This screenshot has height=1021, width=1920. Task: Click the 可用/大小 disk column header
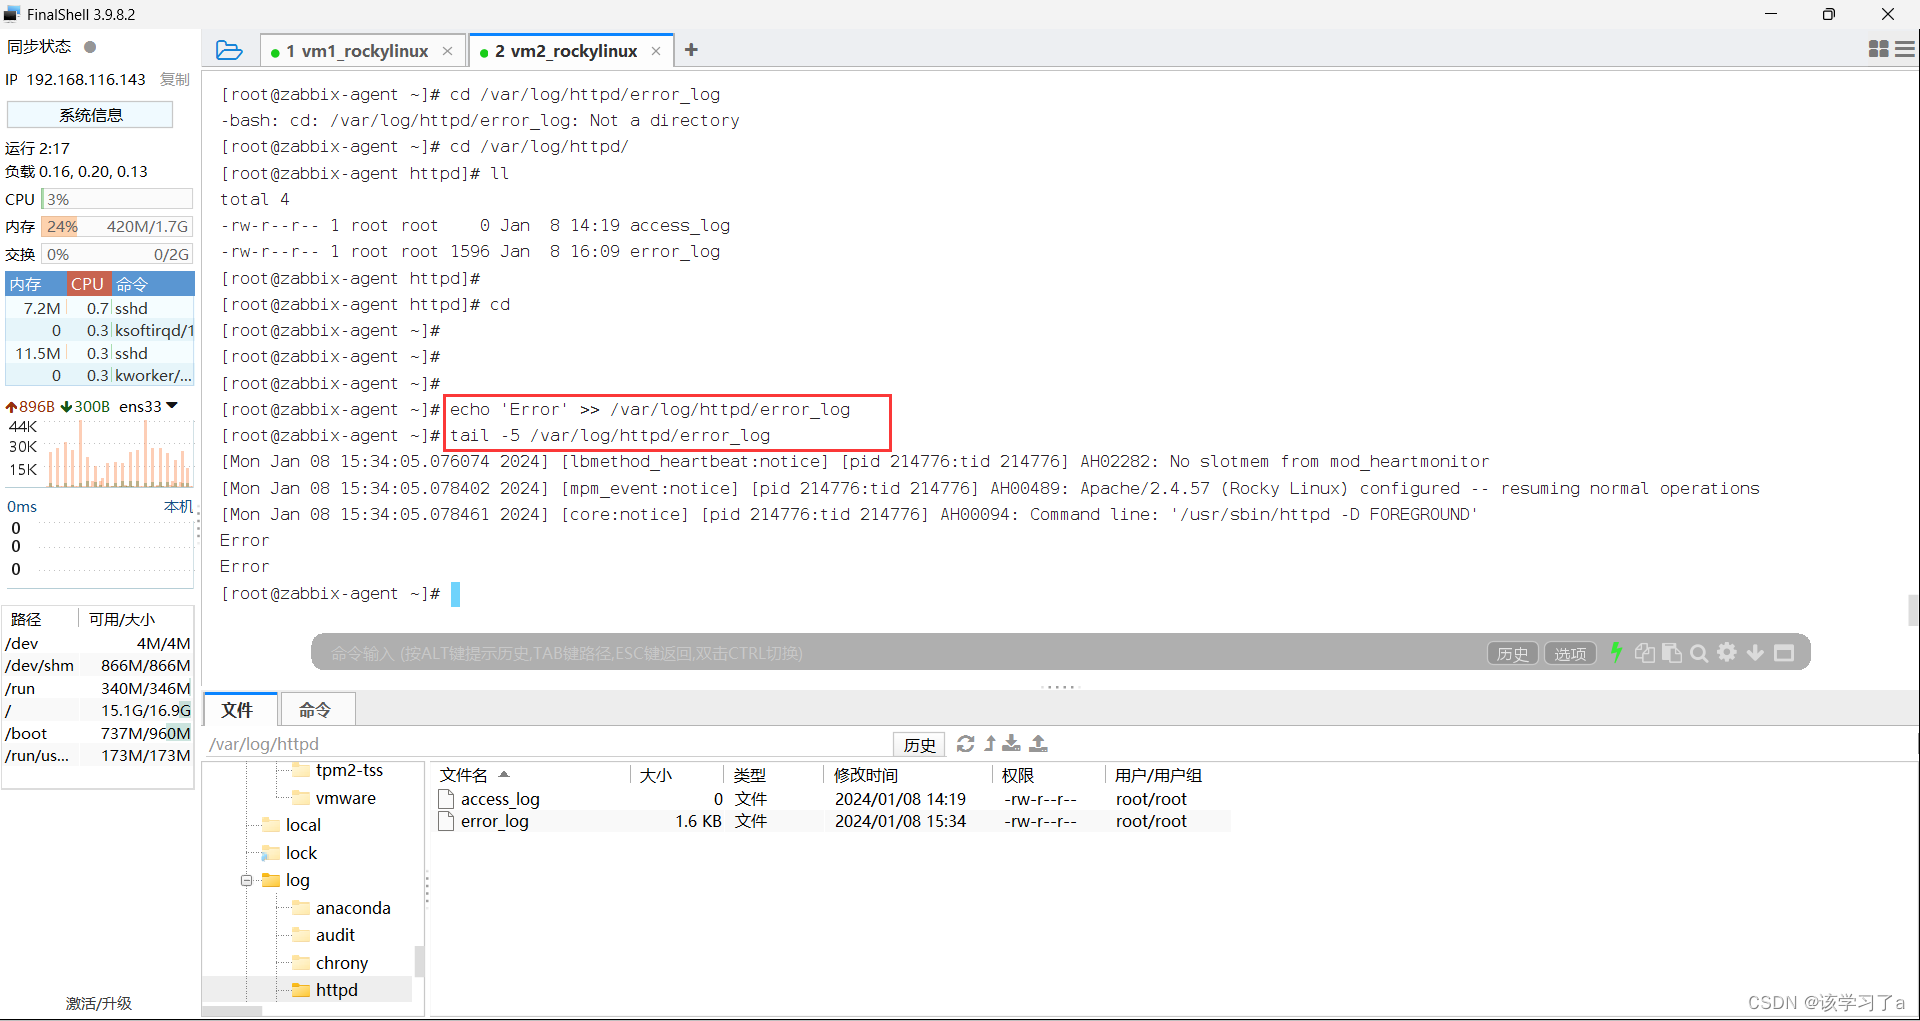click(122, 619)
